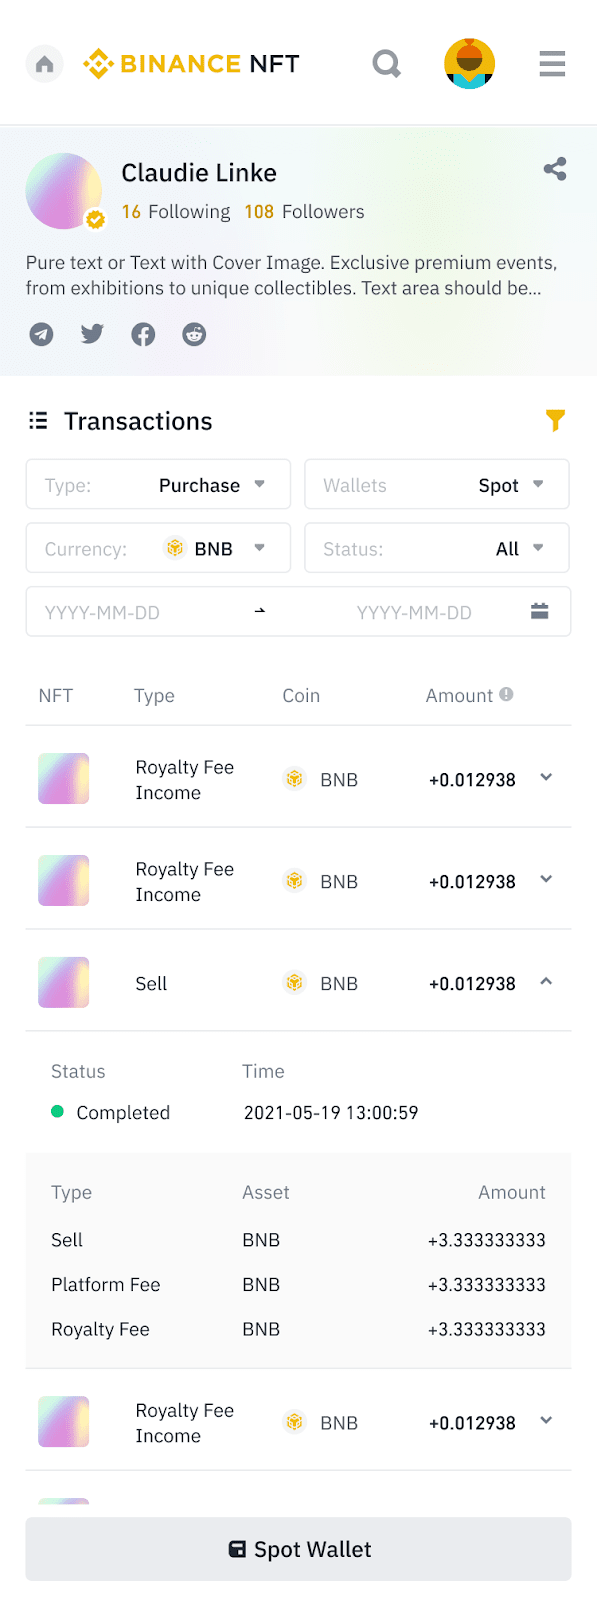The width and height of the screenshot is (597, 1600).
Task: Open the hamburger navigation menu
Action: point(552,63)
